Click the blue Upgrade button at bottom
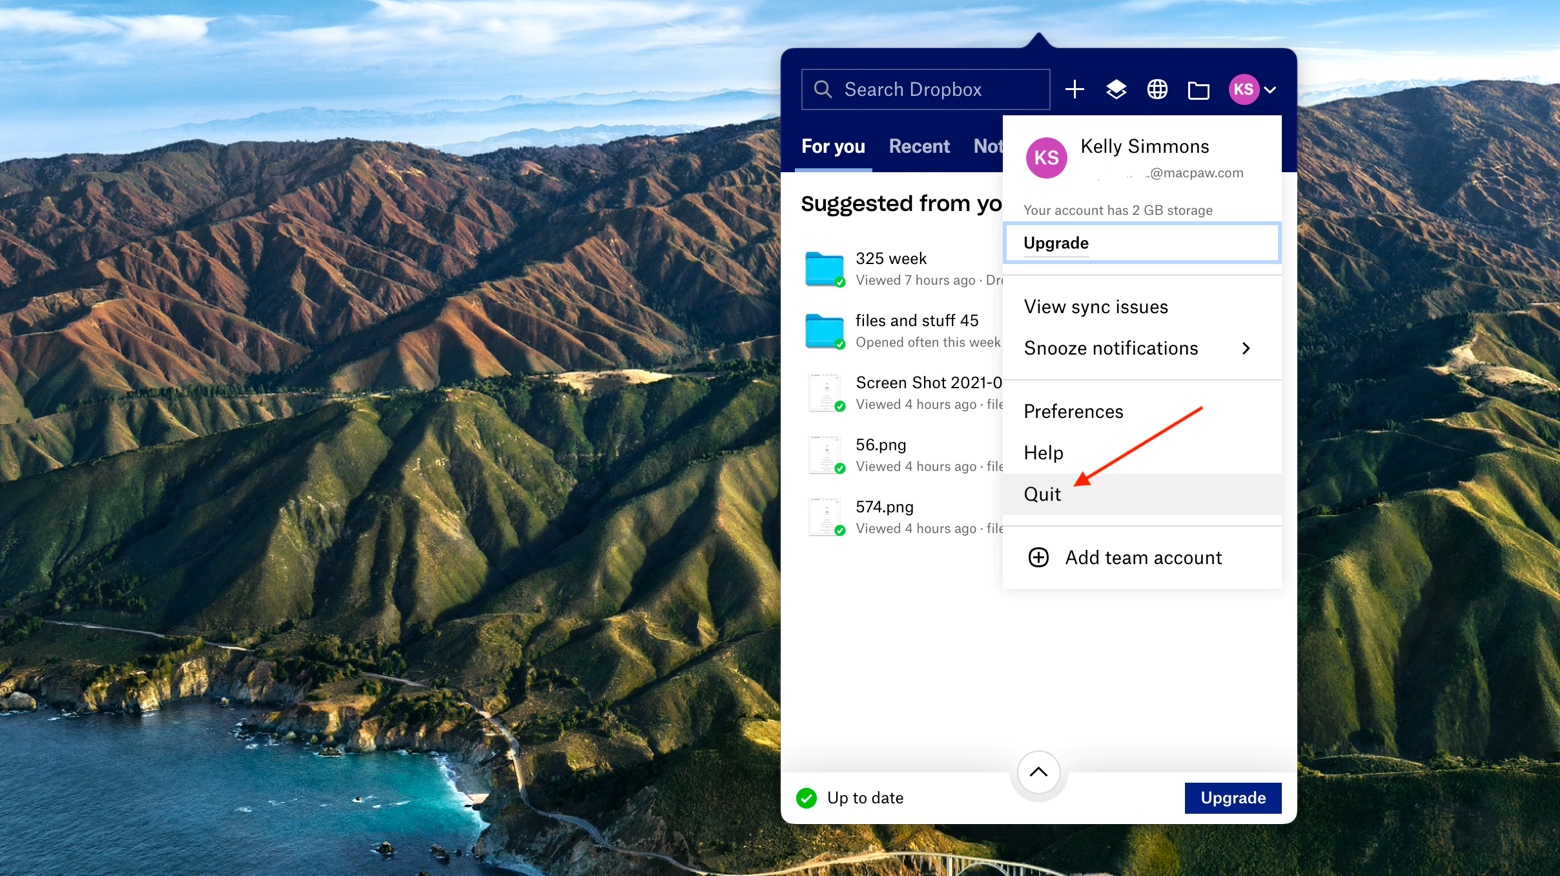This screenshot has width=1560, height=876. tap(1233, 798)
